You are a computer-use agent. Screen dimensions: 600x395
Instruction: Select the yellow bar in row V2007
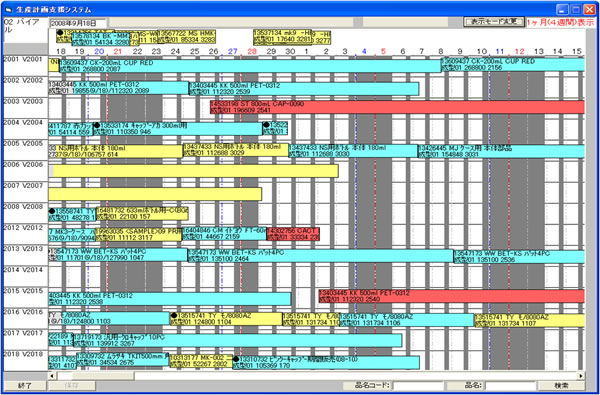[x=155, y=194]
